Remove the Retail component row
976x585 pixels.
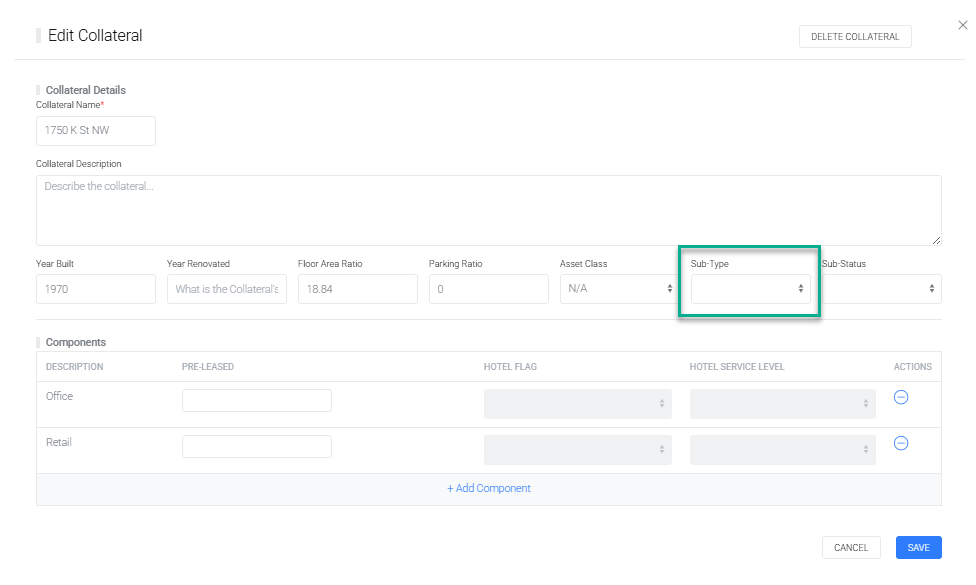click(900, 443)
